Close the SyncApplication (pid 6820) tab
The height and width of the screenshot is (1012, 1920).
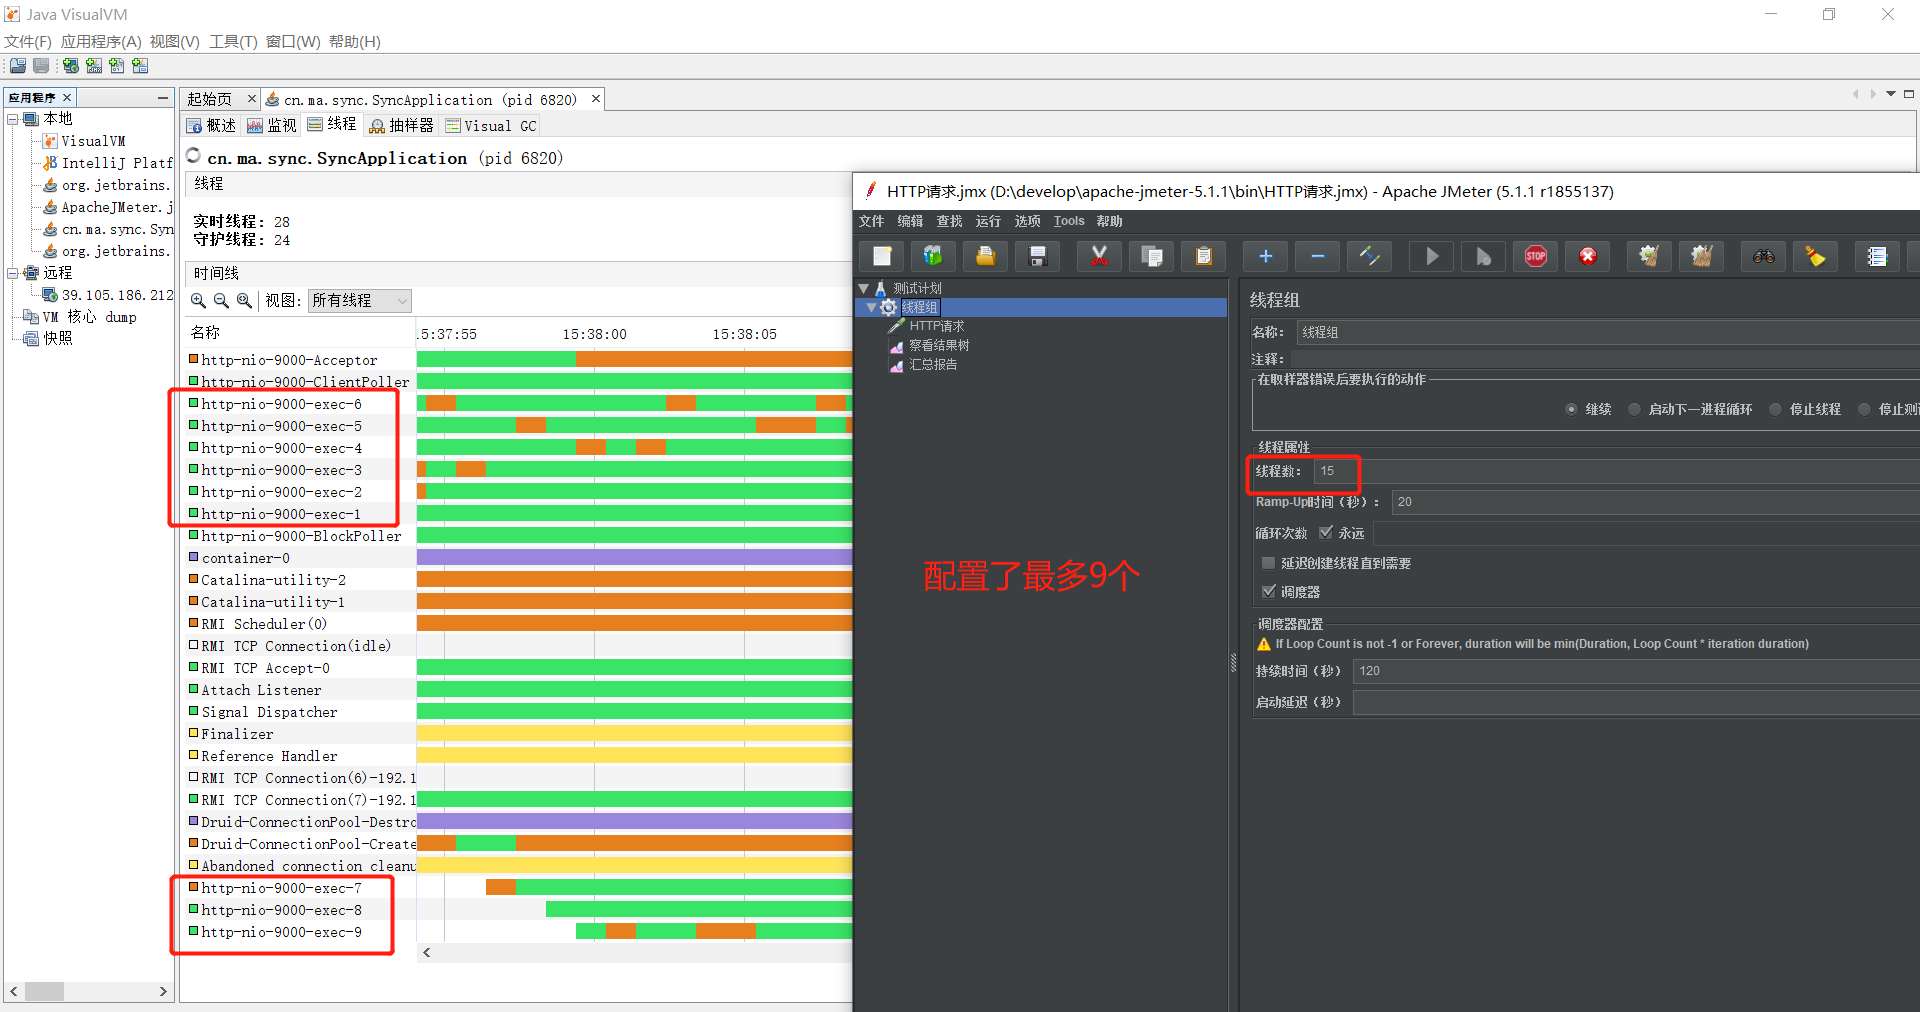(596, 99)
